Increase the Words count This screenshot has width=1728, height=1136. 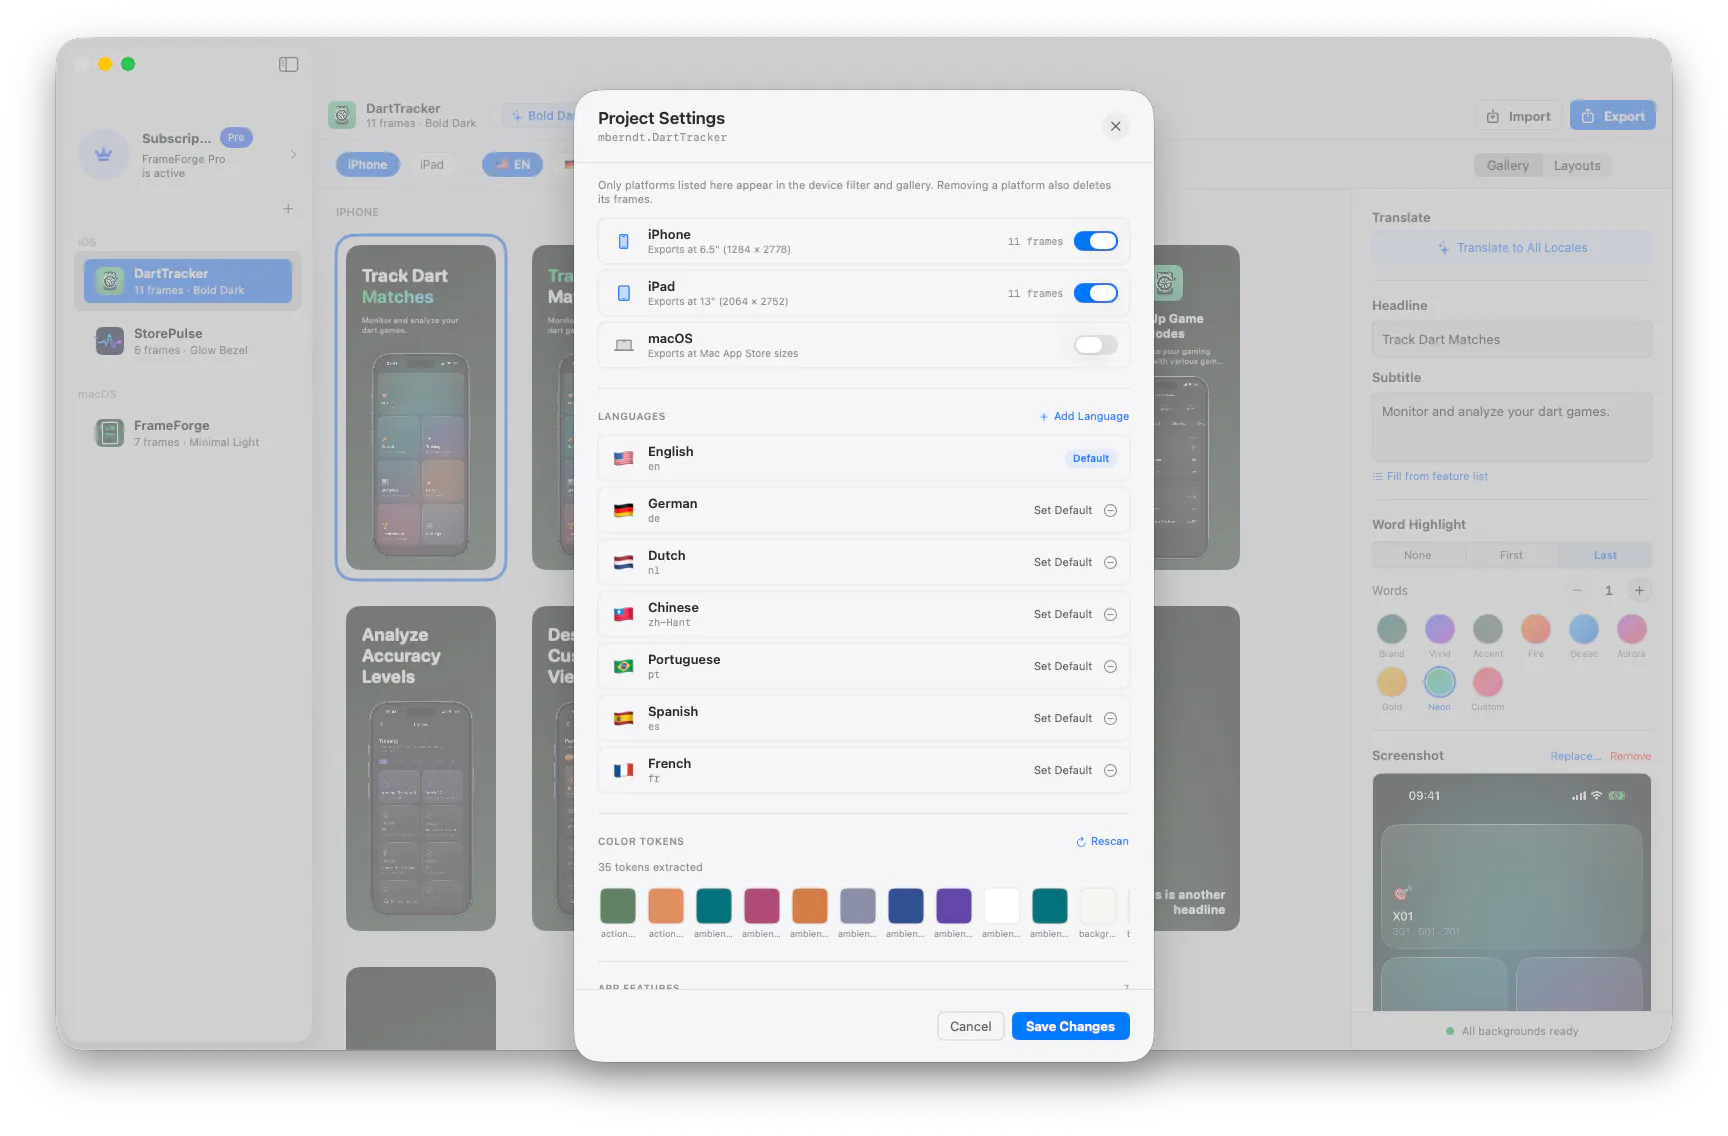(1639, 590)
